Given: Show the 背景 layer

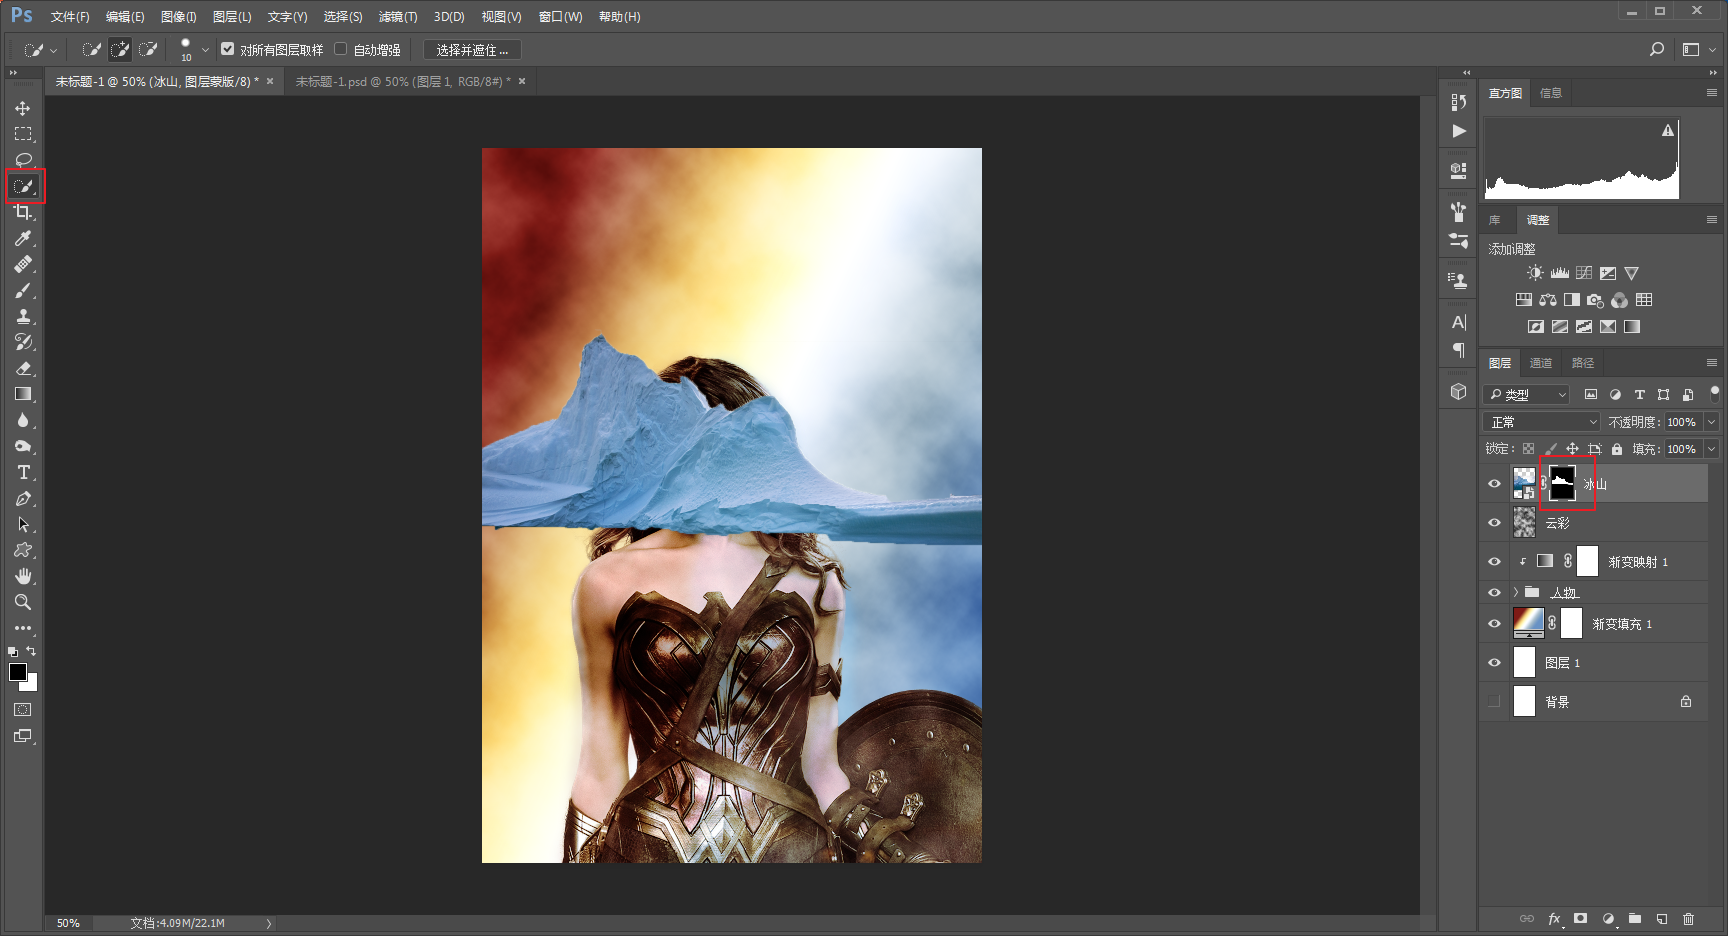Looking at the screenshot, I should tap(1495, 702).
